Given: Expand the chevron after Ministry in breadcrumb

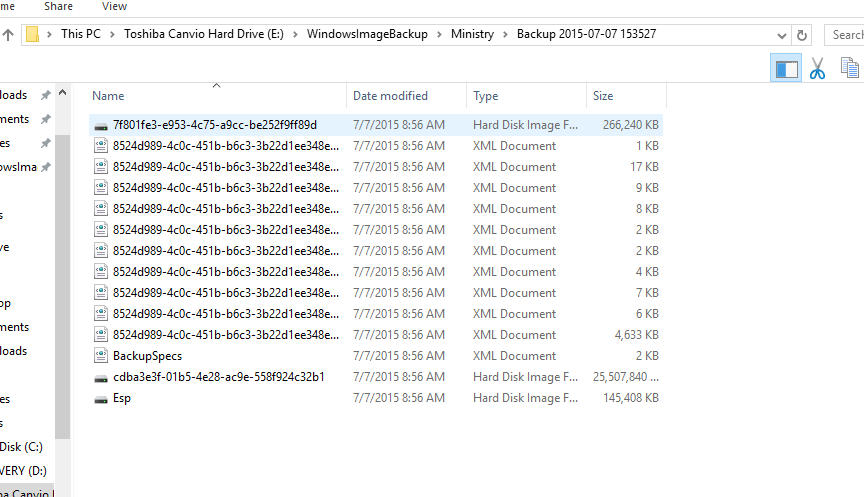Looking at the screenshot, I should pyautogui.click(x=506, y=34).
